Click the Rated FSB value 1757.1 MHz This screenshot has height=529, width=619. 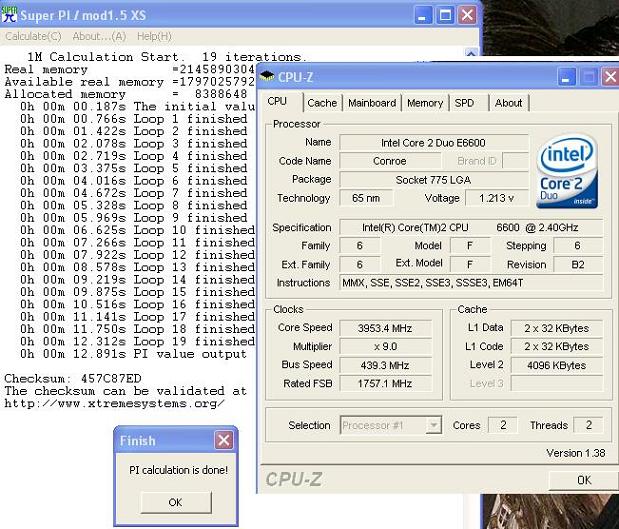(385, 383)
